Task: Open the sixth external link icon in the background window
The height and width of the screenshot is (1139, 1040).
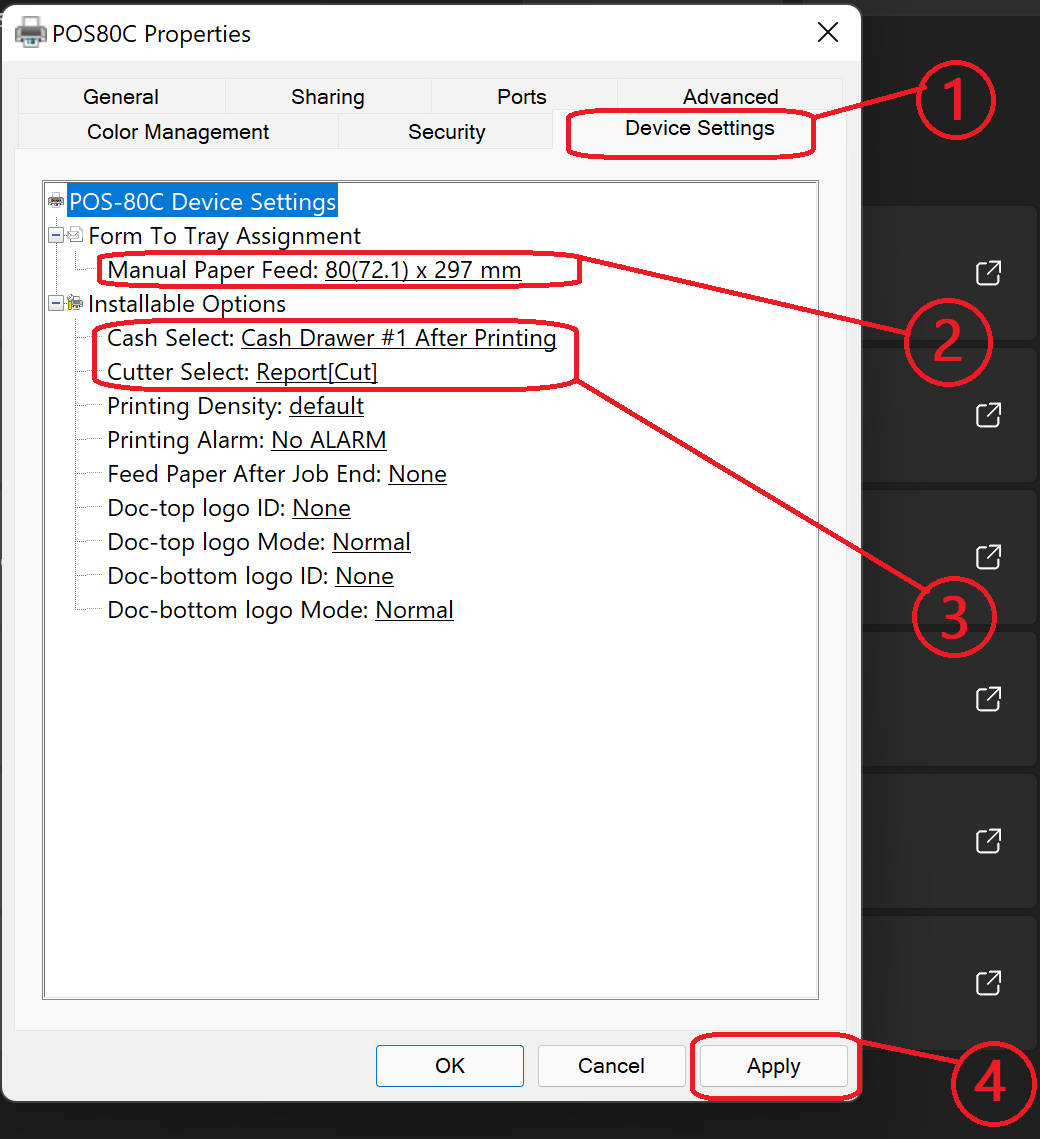Action: 988,983
